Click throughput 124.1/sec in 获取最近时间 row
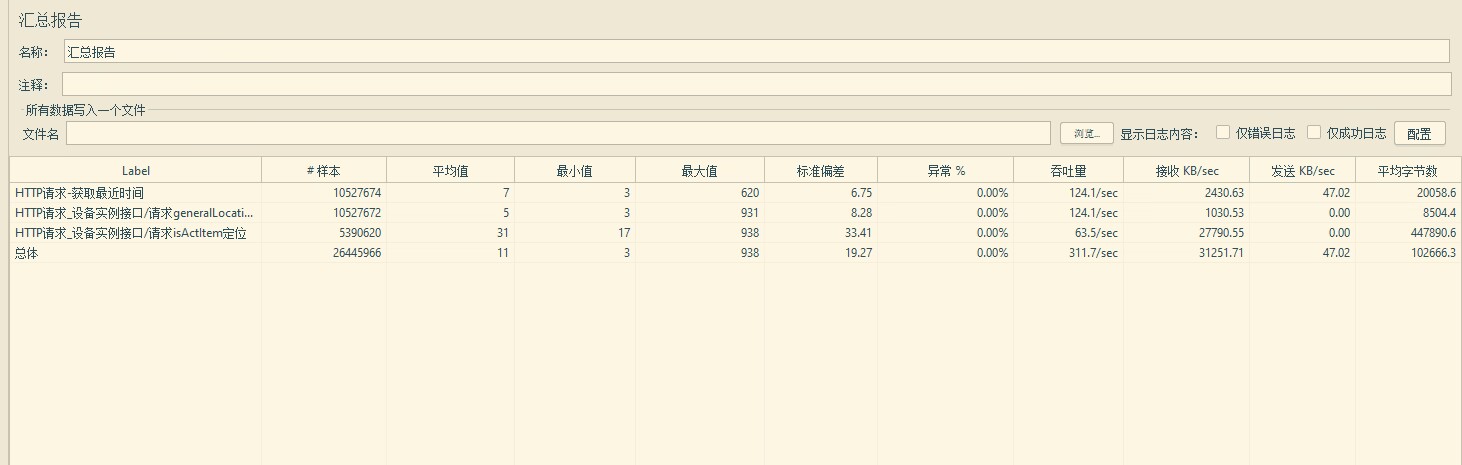 [1091, 192]
